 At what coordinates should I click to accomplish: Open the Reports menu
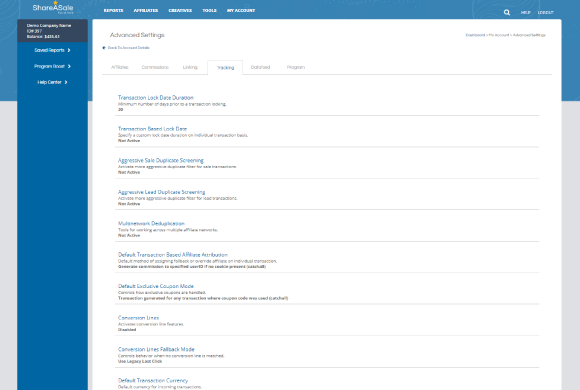(x=113, y=10)
